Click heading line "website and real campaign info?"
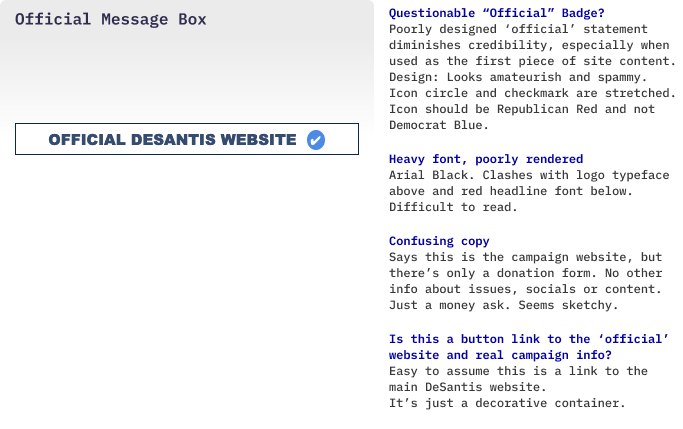This screenshot has height=429, width=683. [x=500, y=355]
